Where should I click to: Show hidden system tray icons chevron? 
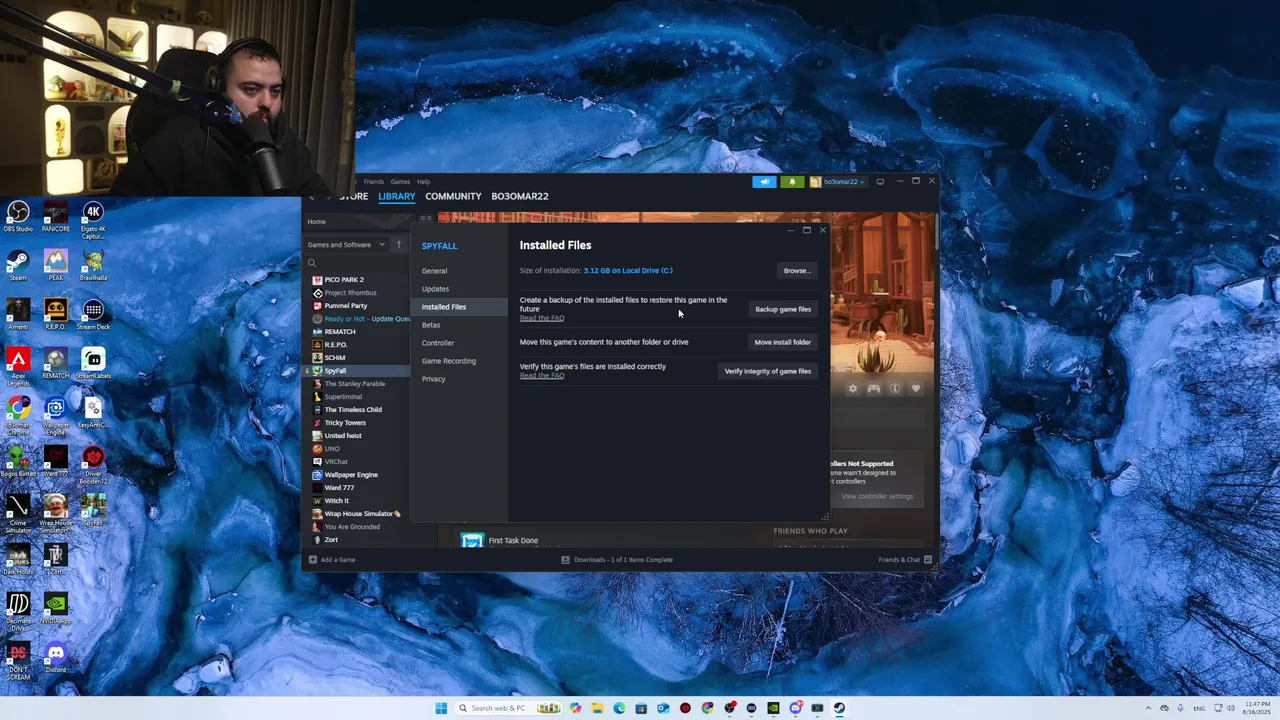tap(1148, 708)
